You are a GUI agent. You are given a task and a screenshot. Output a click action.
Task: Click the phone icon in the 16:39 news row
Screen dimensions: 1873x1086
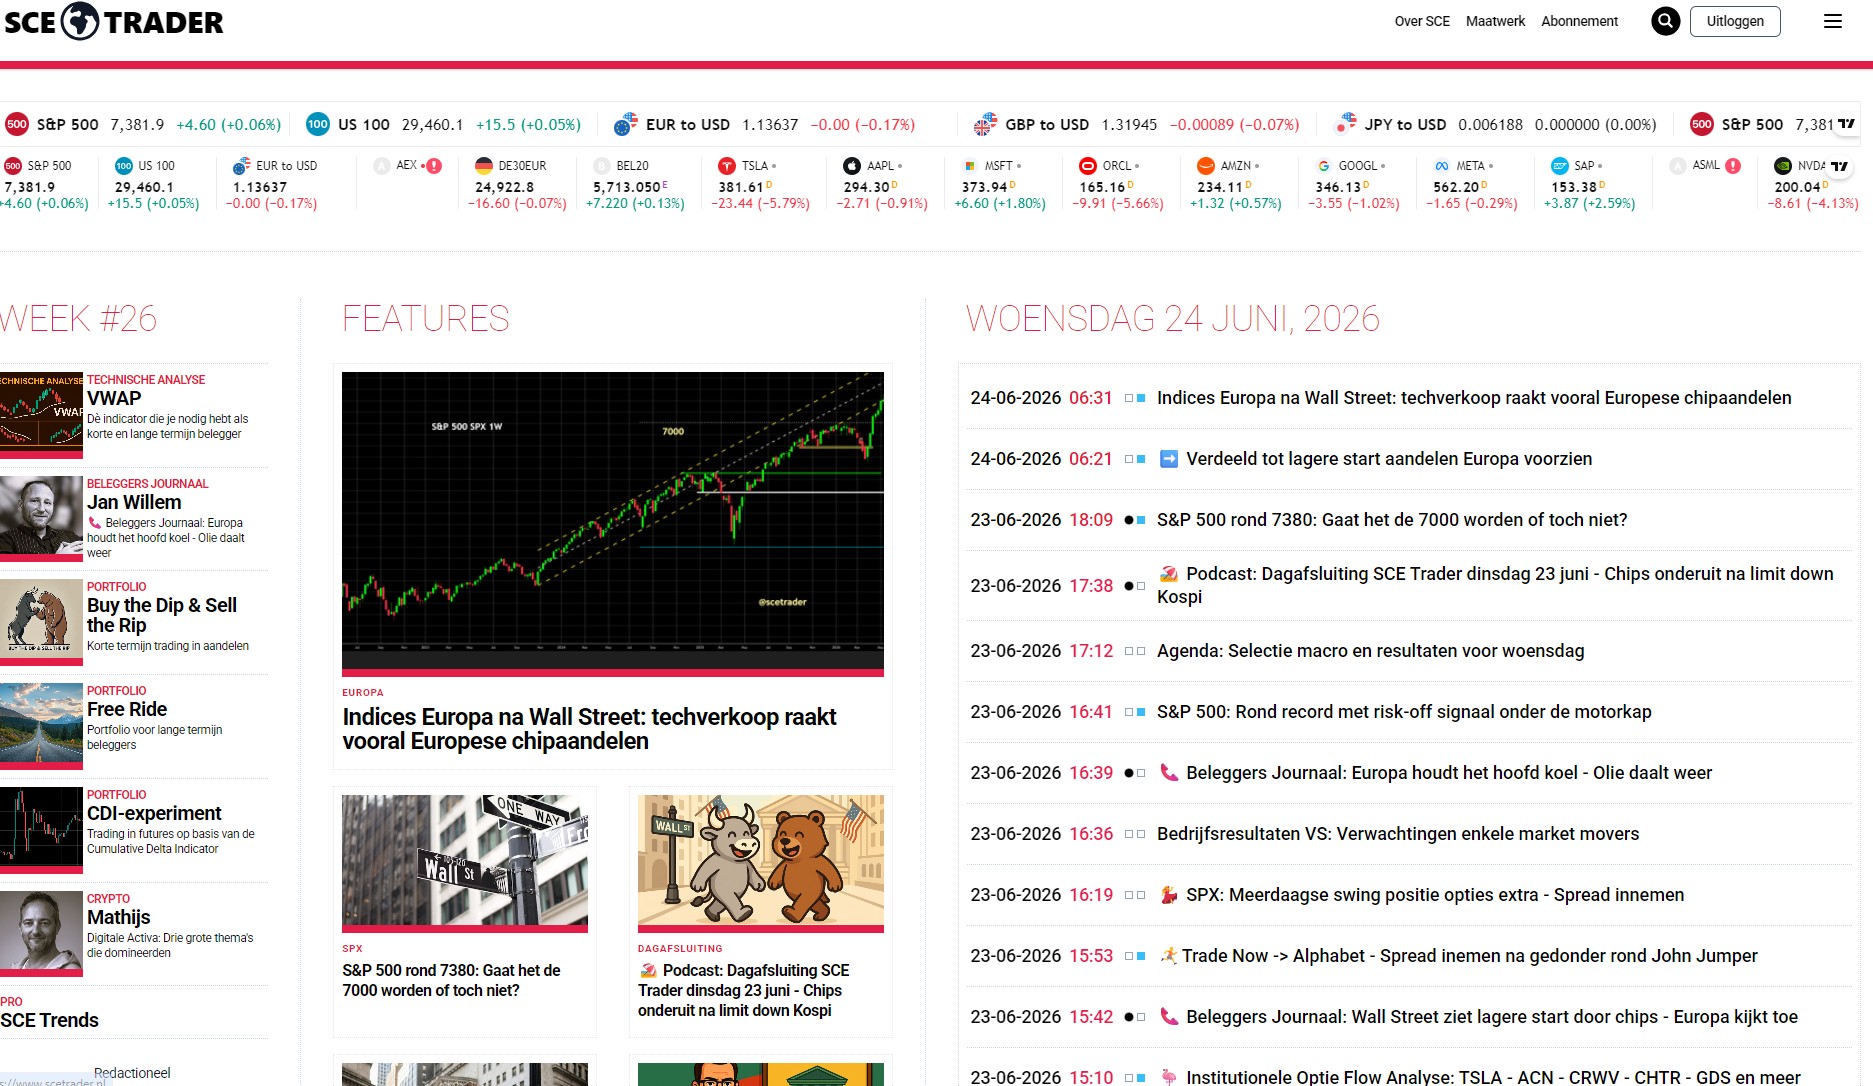[1168, 773]
